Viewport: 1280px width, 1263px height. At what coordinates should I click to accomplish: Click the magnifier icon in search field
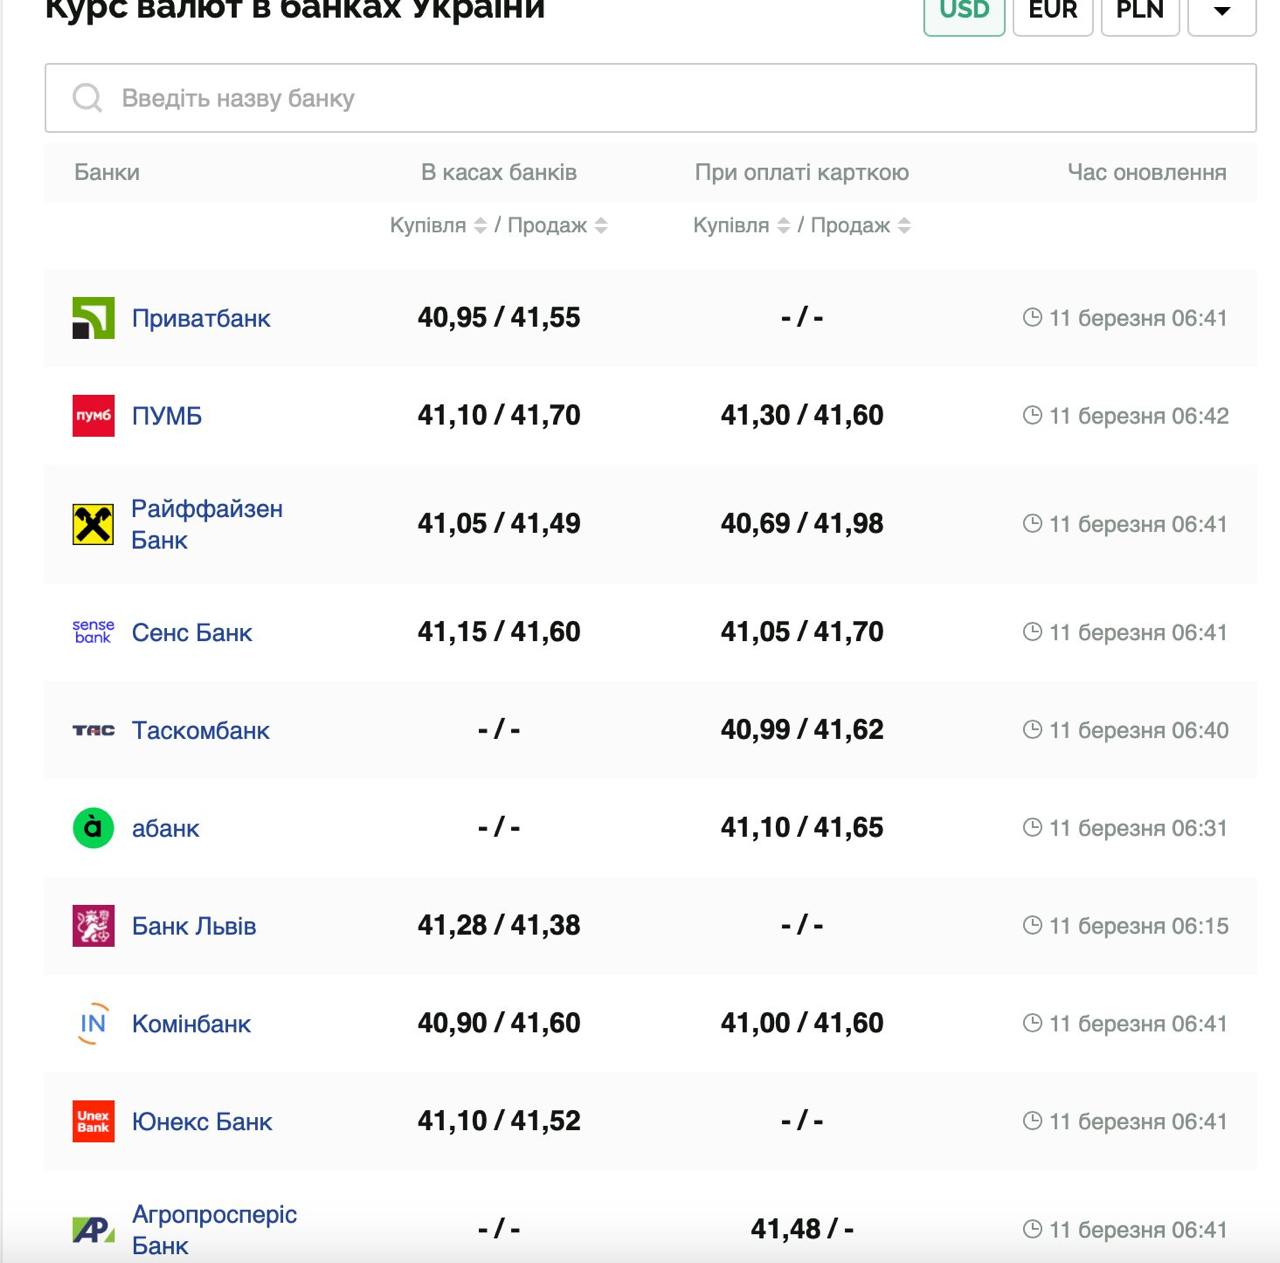point(88,98)
